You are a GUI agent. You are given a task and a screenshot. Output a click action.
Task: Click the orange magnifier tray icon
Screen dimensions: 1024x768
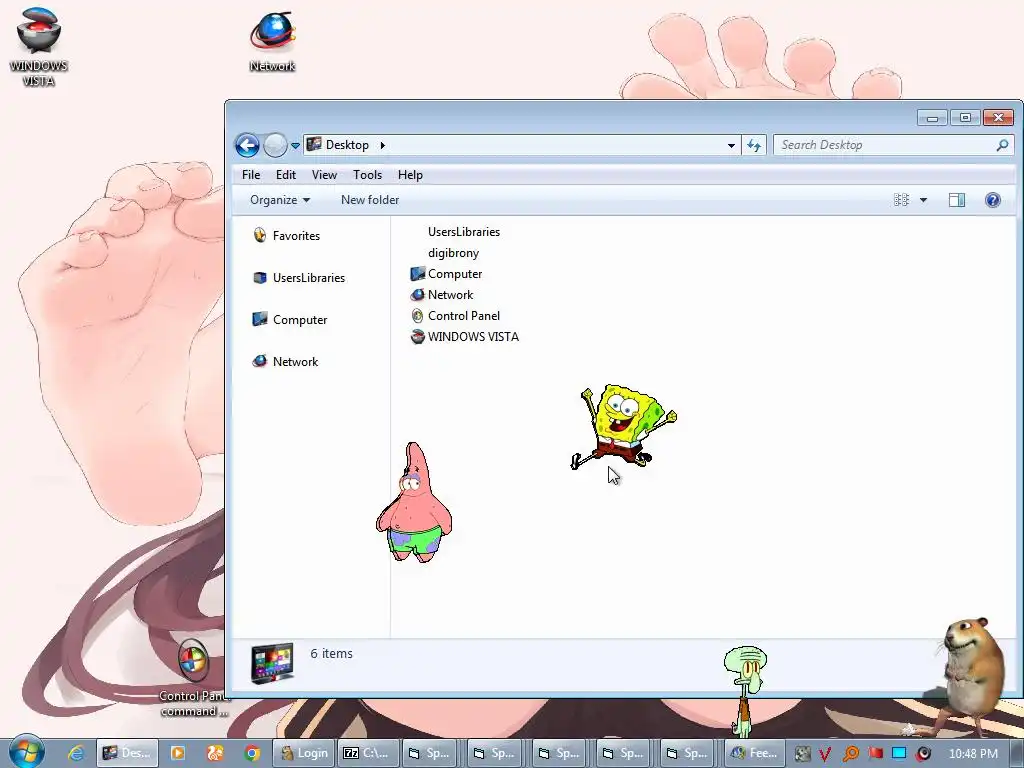click(850, 754)
